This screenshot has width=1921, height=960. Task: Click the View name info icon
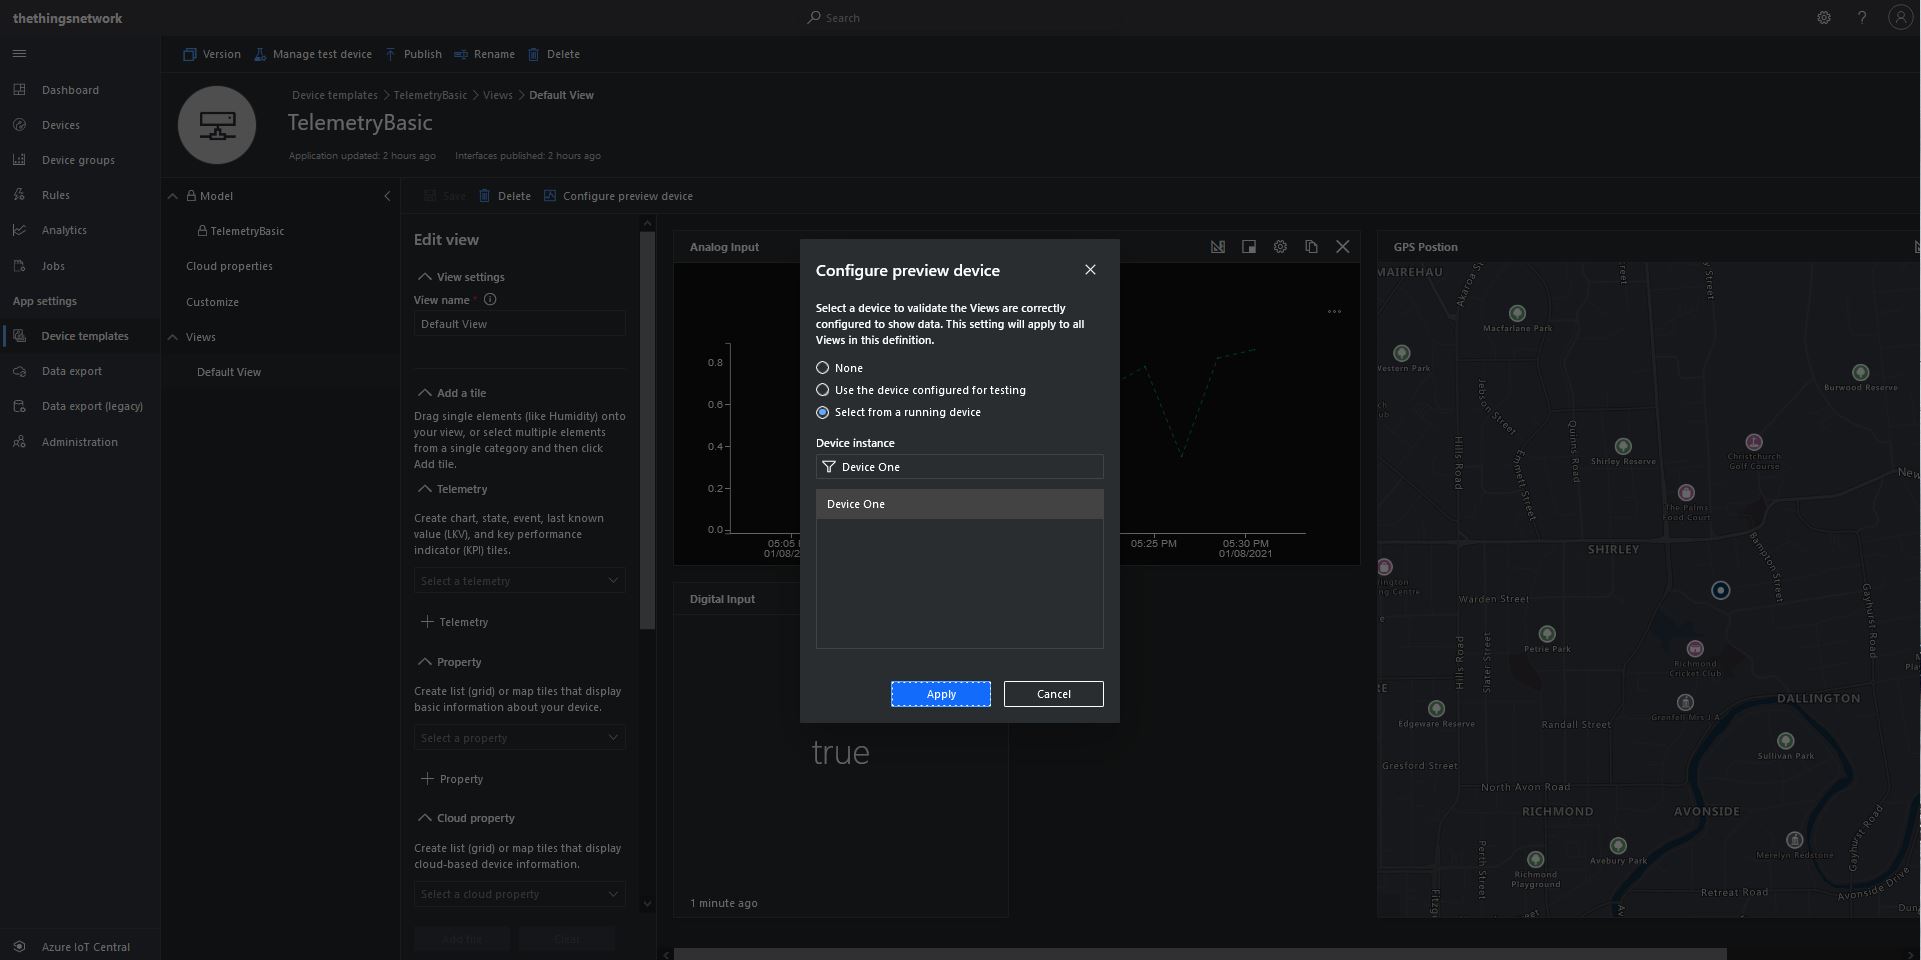pyautogui.click(x=490, y=300)
